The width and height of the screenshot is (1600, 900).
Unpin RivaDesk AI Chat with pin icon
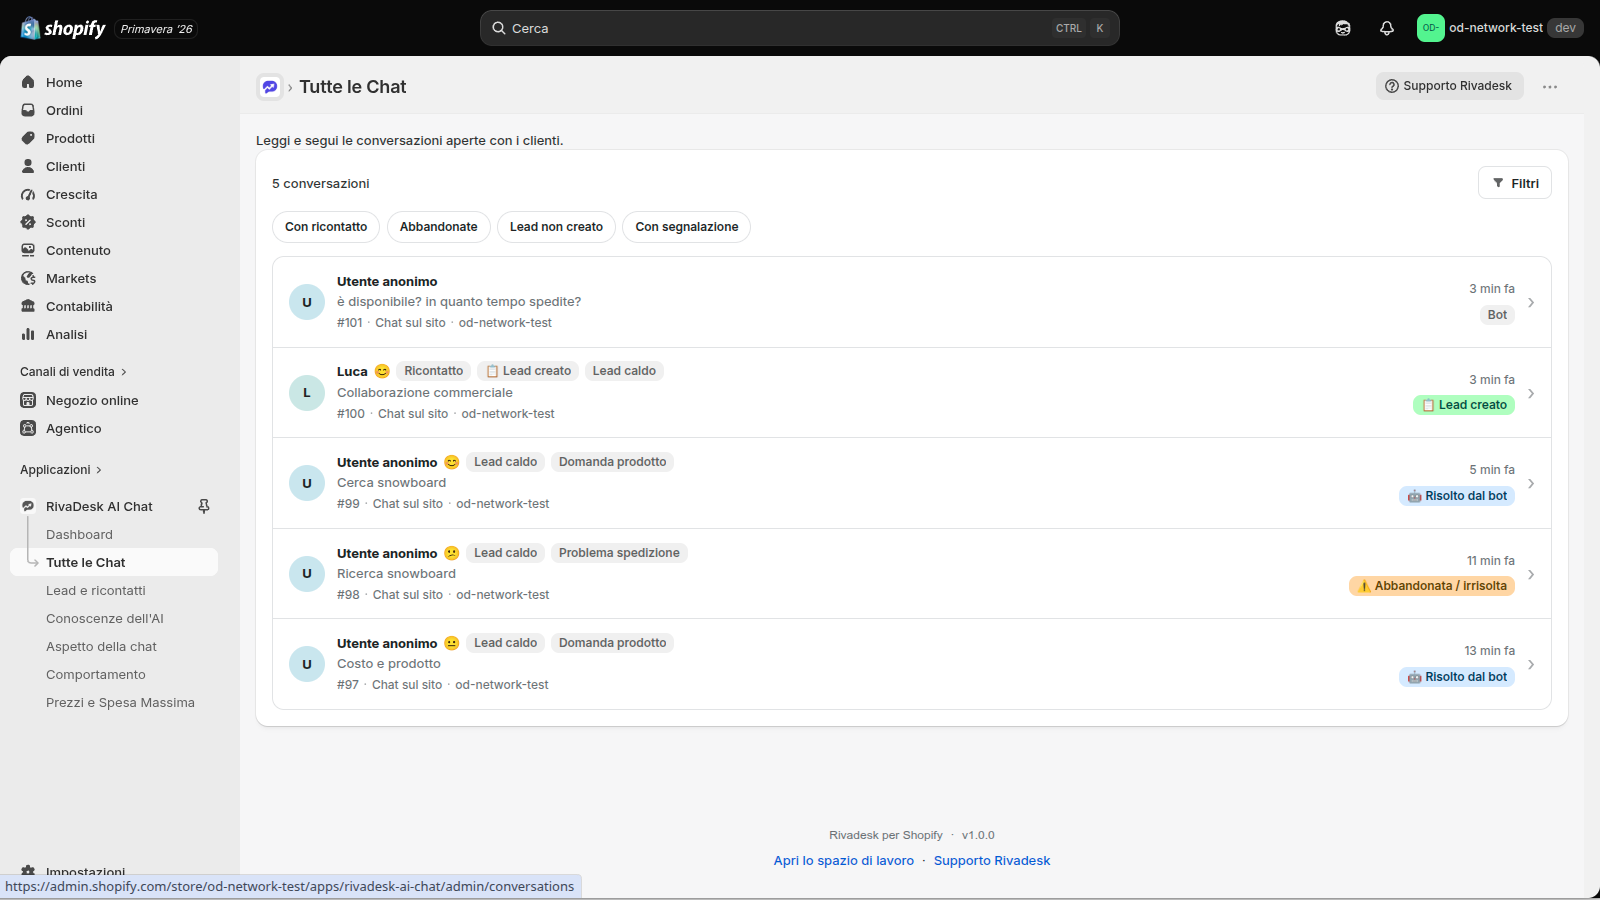pos(204,506)
